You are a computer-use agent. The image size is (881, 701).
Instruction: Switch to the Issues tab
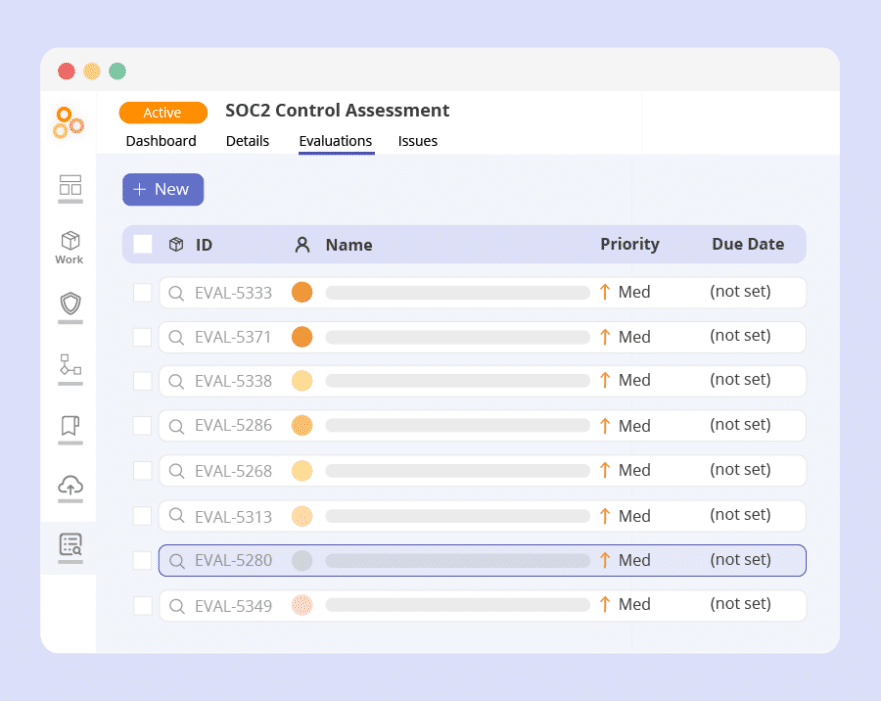[418, 141]
